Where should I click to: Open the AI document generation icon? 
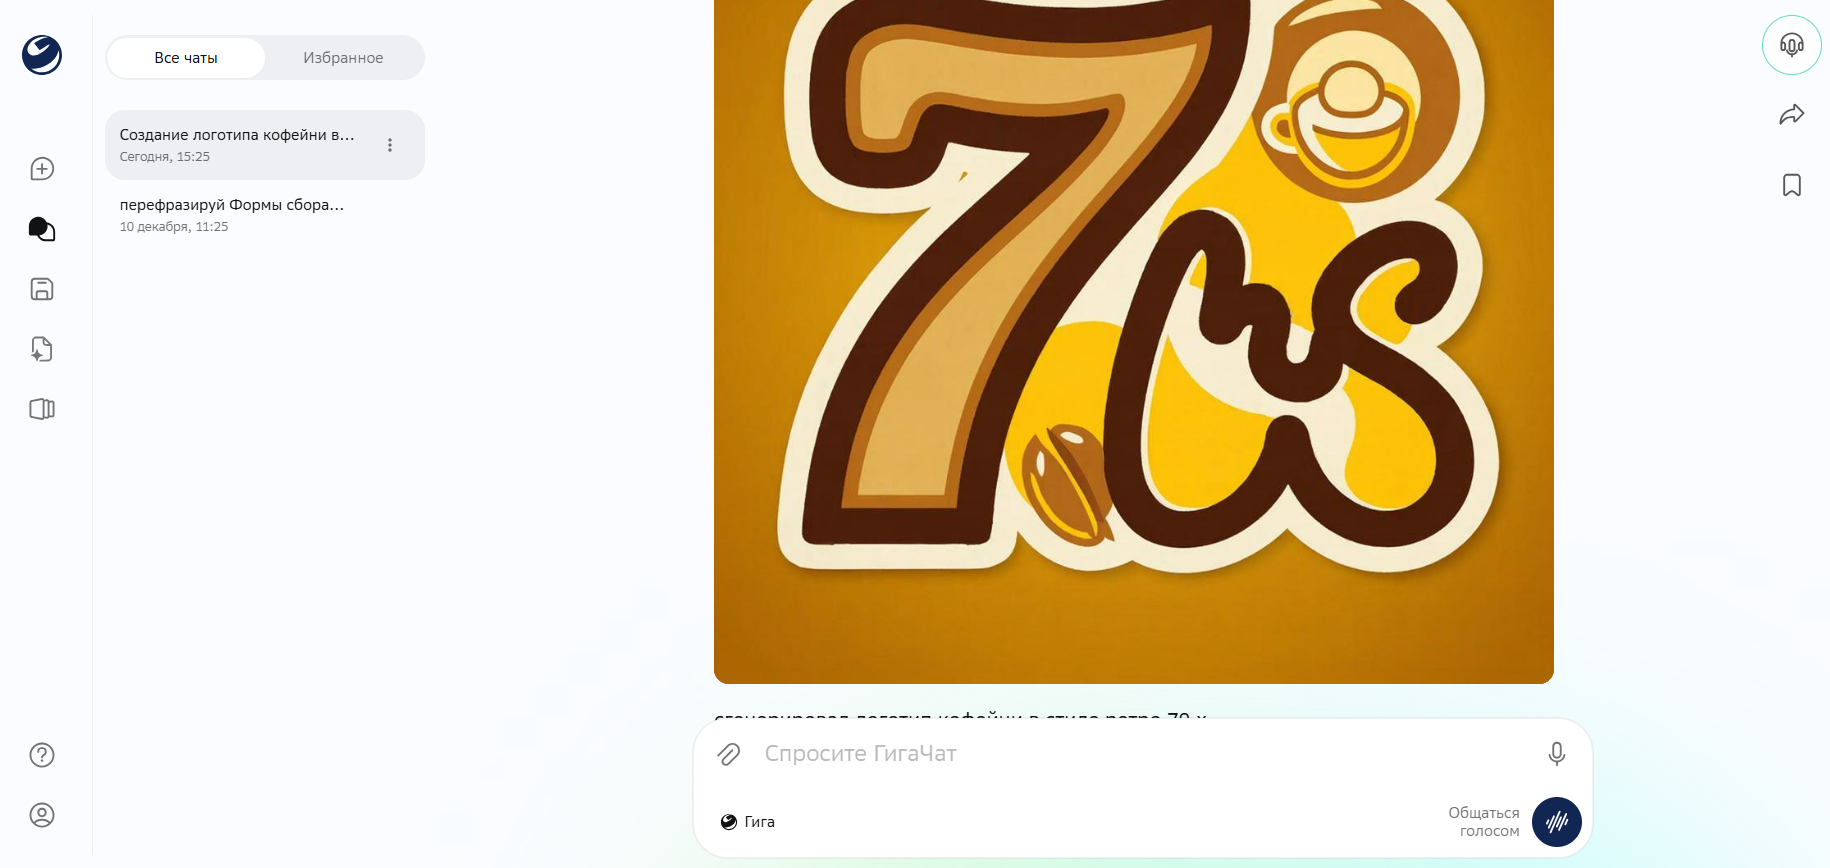tap(42, 349)
